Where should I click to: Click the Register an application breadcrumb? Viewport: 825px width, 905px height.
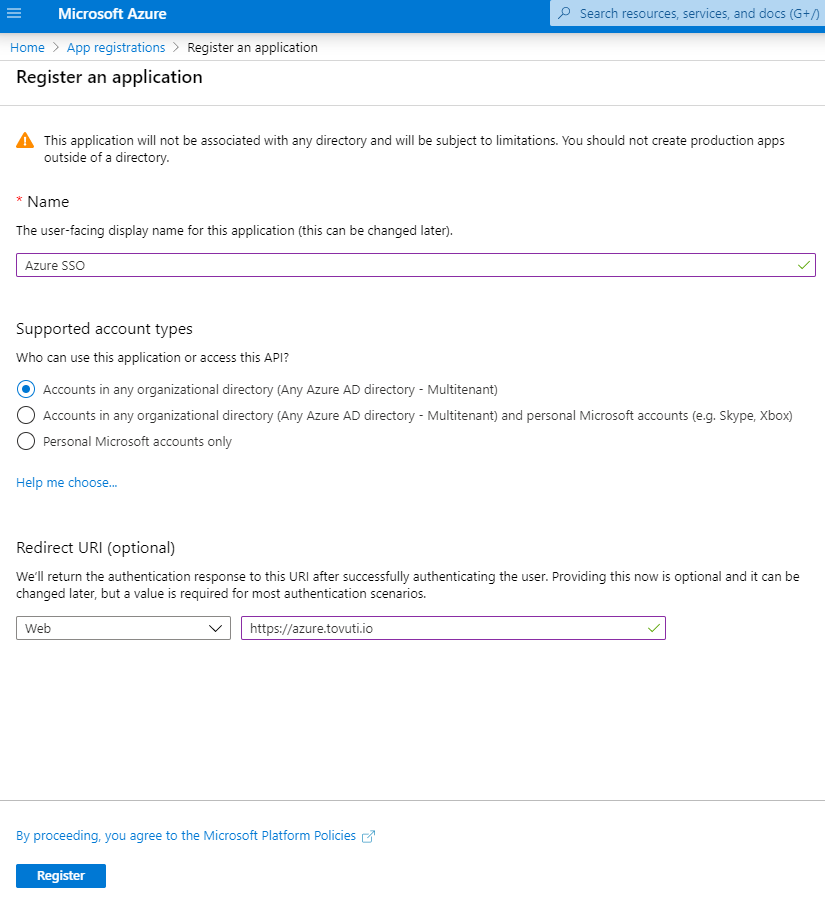pyautogui.click(x=252, y=47)
